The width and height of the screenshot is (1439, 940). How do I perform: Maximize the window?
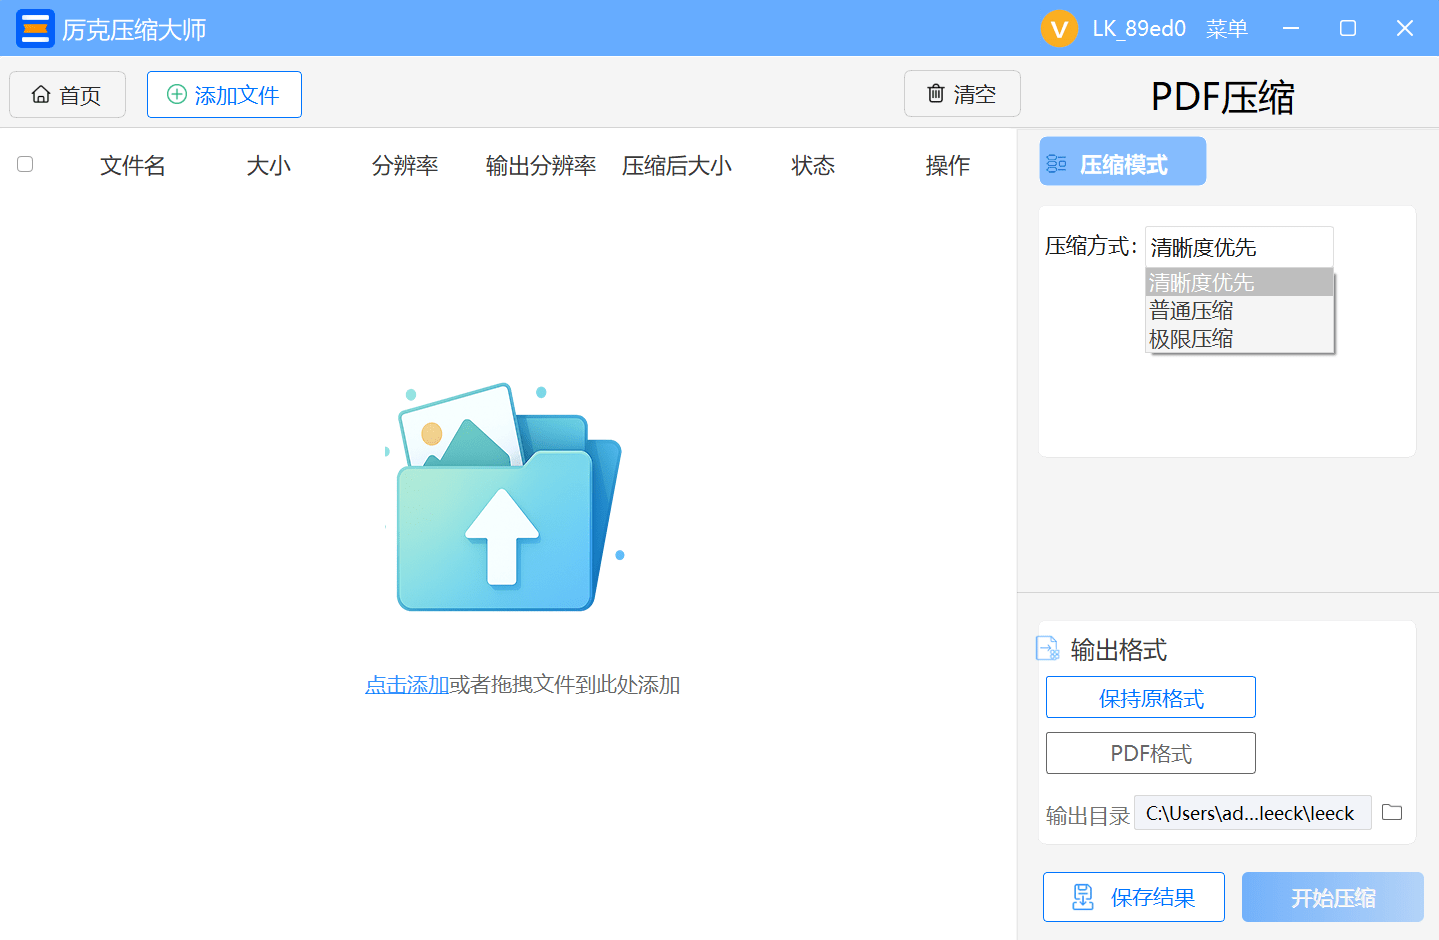[x=1348, y=29]
